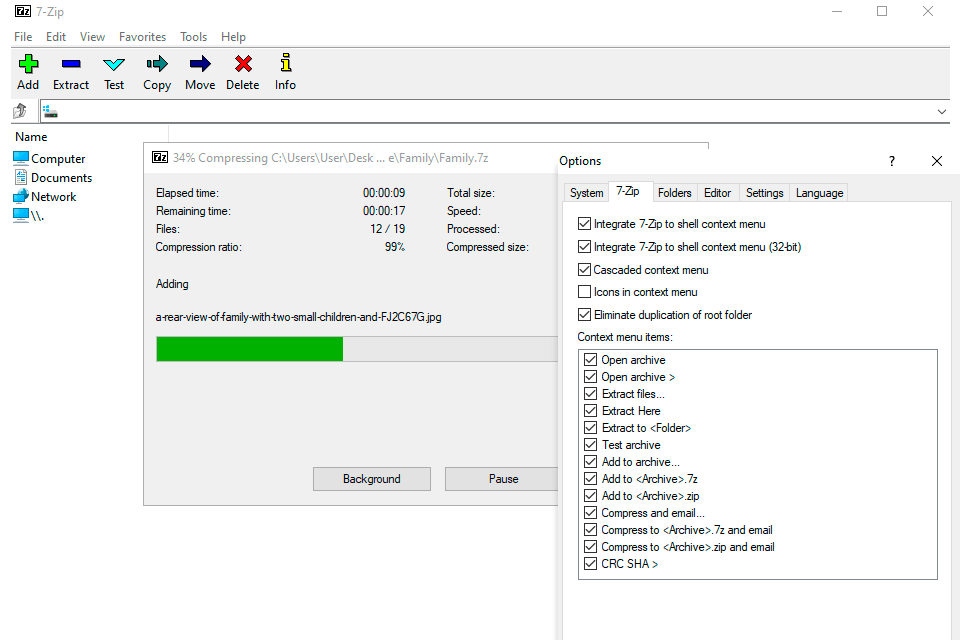Disable Cascaded context menu checkbox
This screenshot has width=960, height=640.
click(x=585, y=269)
